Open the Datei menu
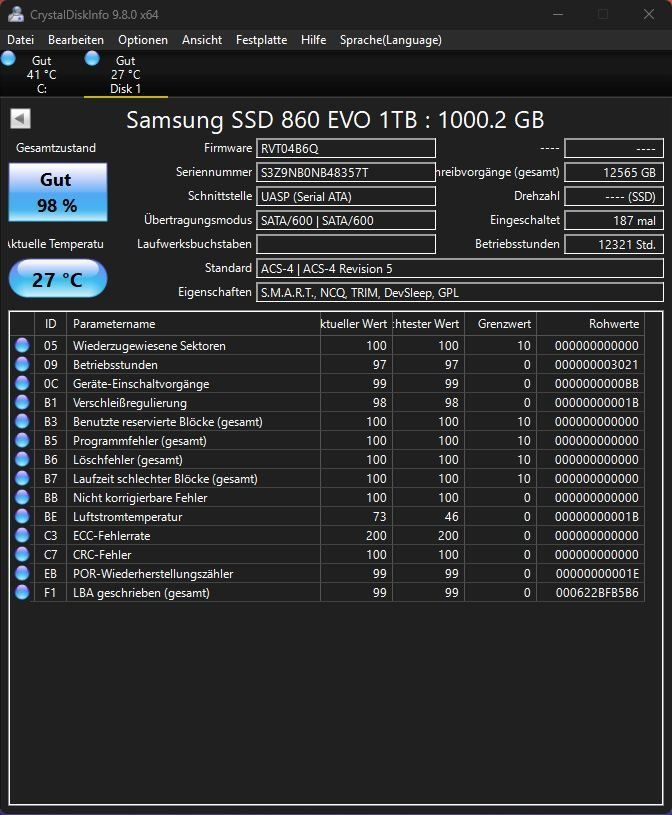Viewport: 672px width, 815px height. [x=21, y=40]
